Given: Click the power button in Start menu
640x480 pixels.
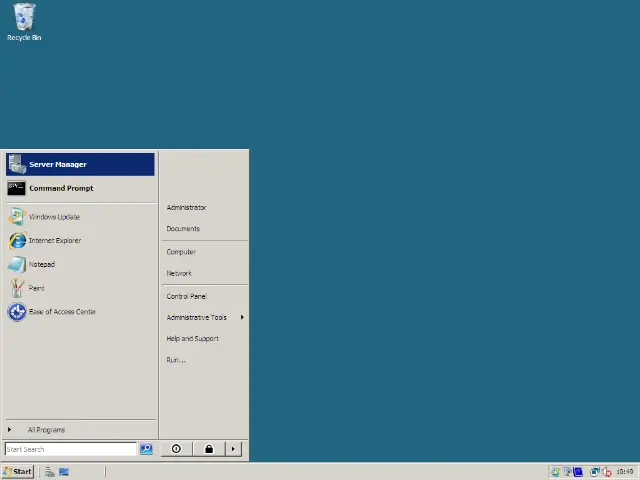Looking at the screenshot, I should pyautogui.click(x=176, y=449).
